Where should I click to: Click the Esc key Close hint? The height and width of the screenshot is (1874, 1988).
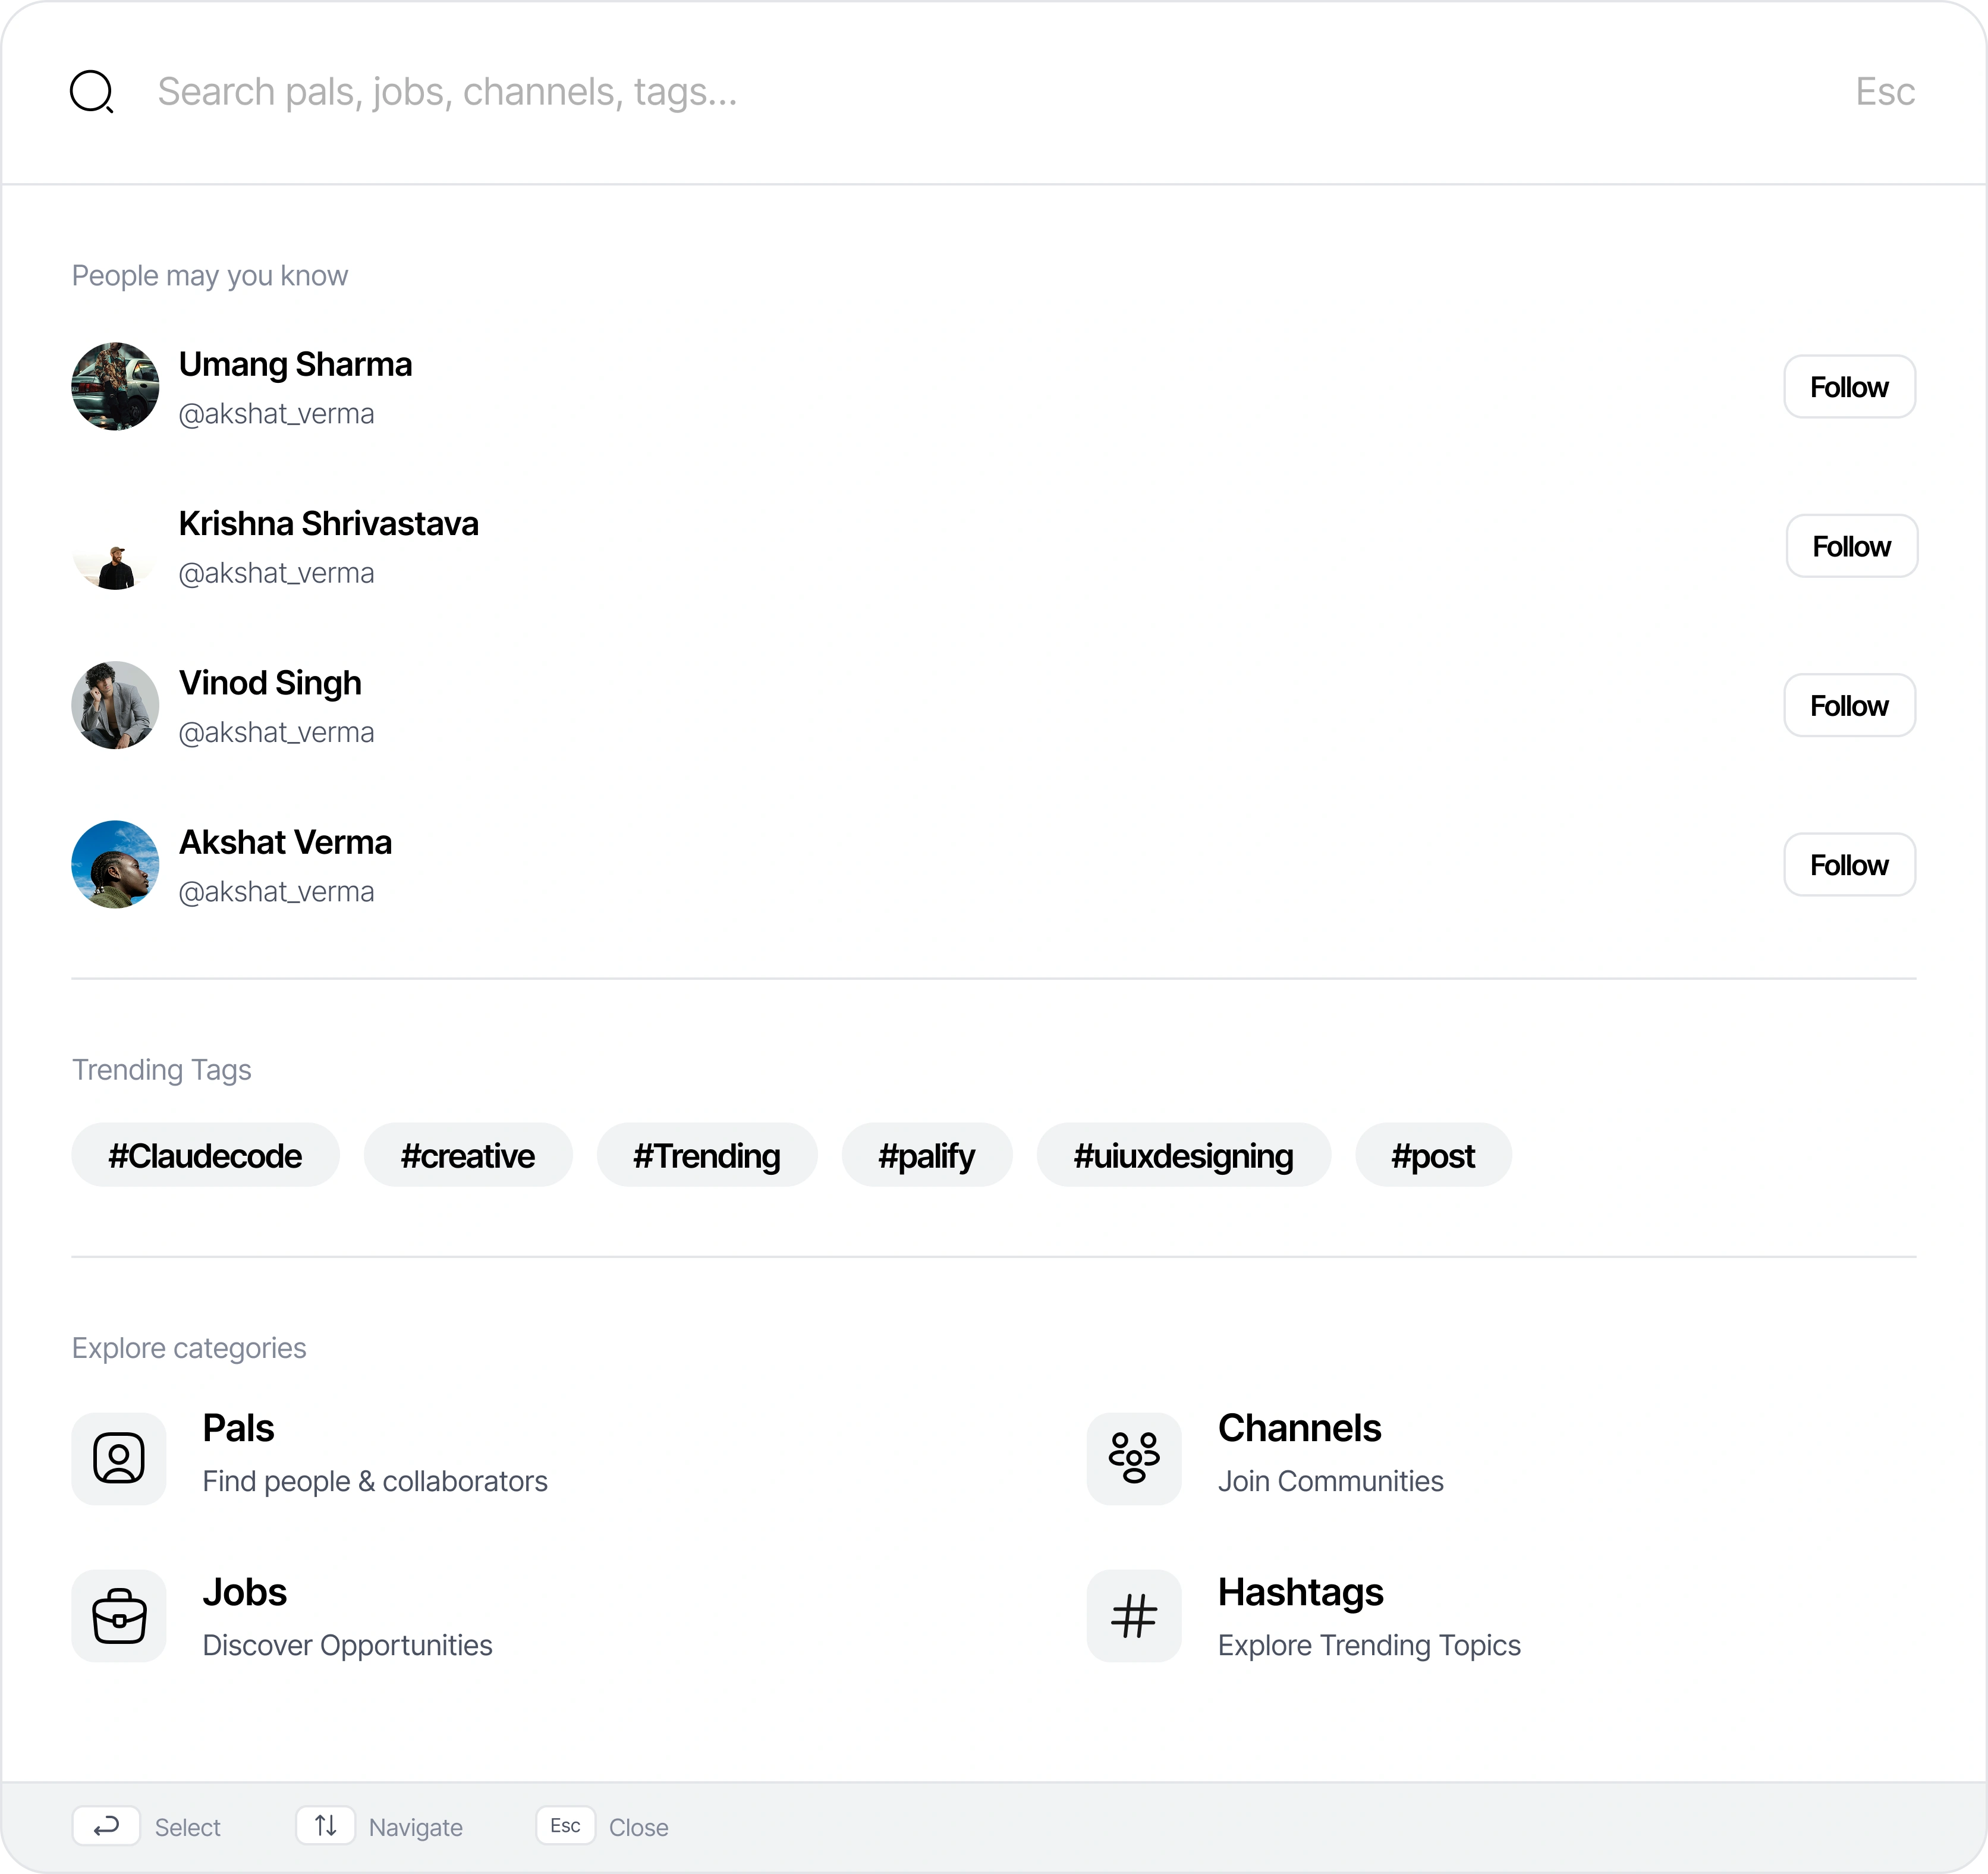[x=565, y=1825]
